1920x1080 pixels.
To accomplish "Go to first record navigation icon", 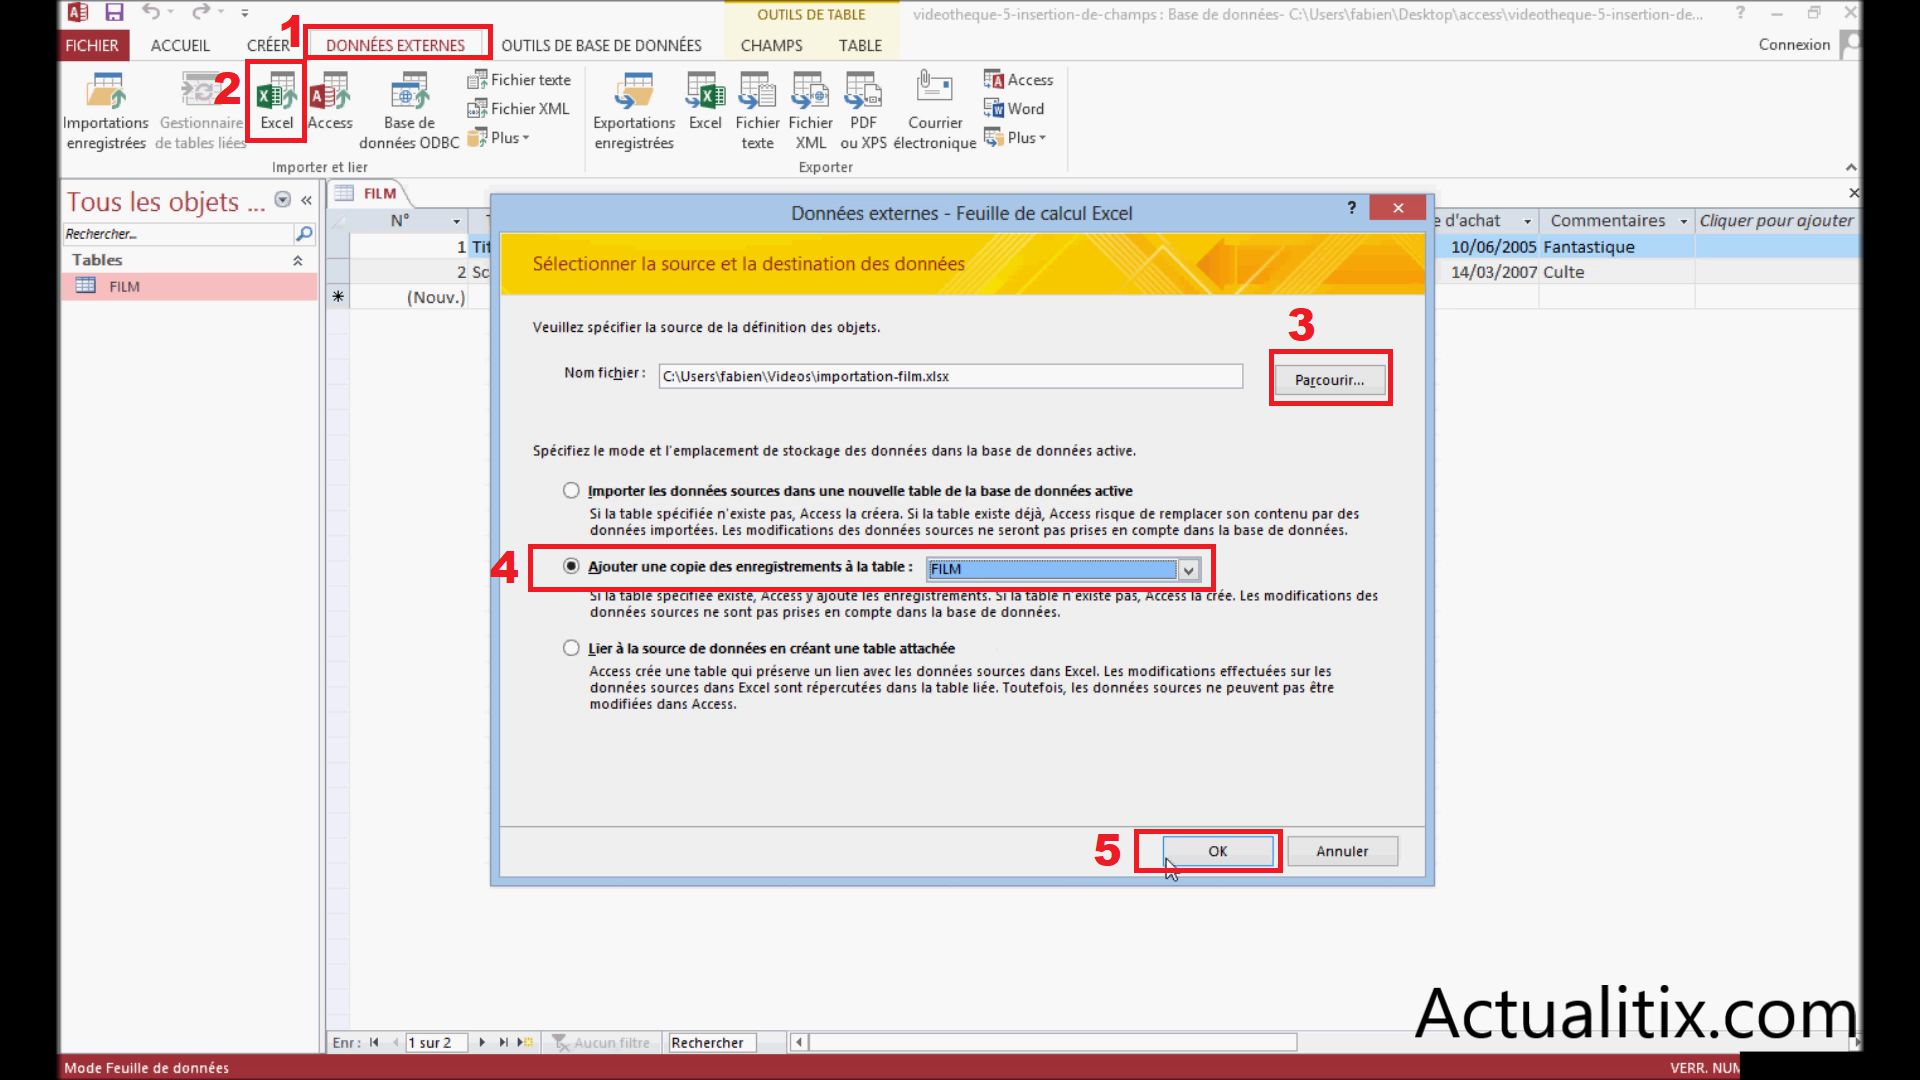I will tap(374, 1042).
